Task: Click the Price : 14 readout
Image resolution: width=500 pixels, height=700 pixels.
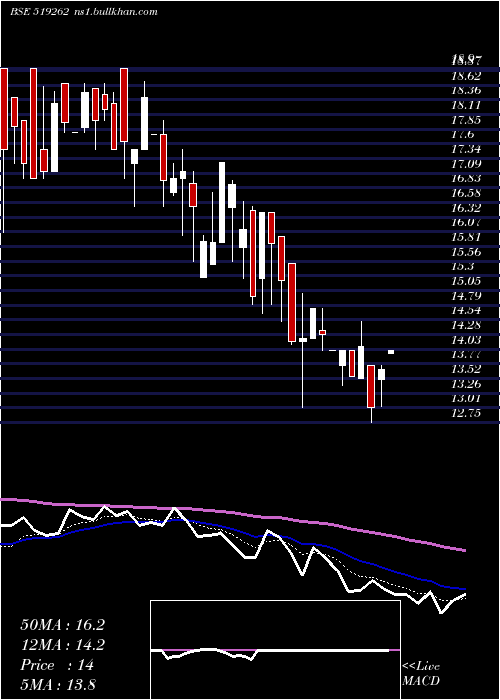Action: 58,665
